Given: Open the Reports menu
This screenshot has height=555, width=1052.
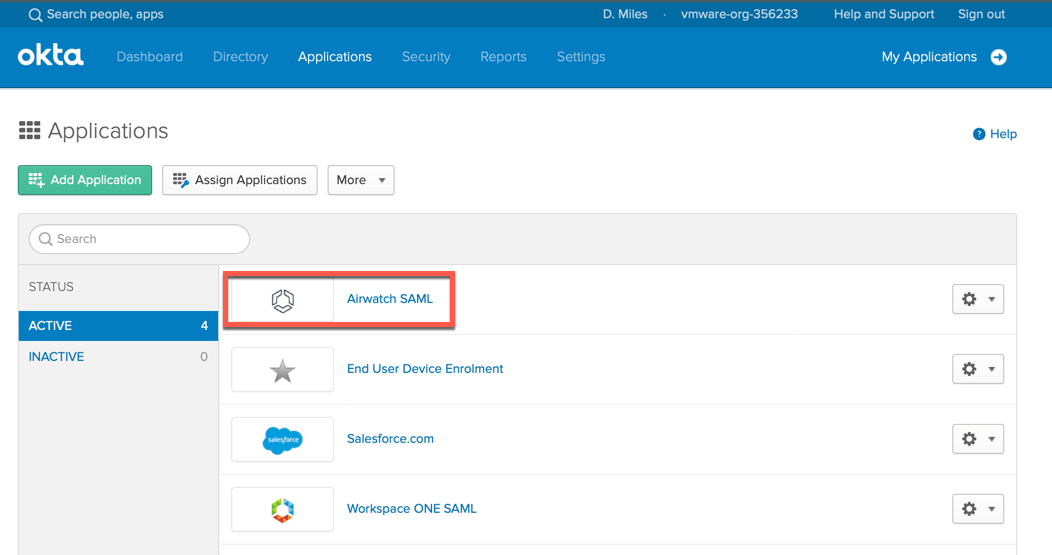Looking at the screenshot, I should (503, 57).
